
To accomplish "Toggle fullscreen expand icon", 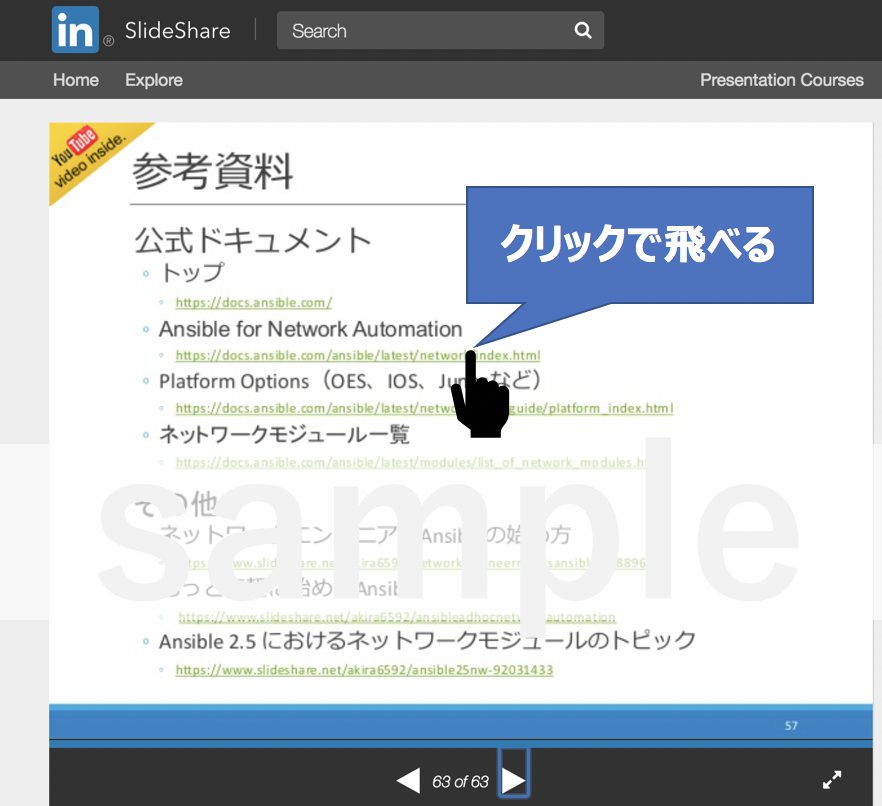I will (832, 780).
